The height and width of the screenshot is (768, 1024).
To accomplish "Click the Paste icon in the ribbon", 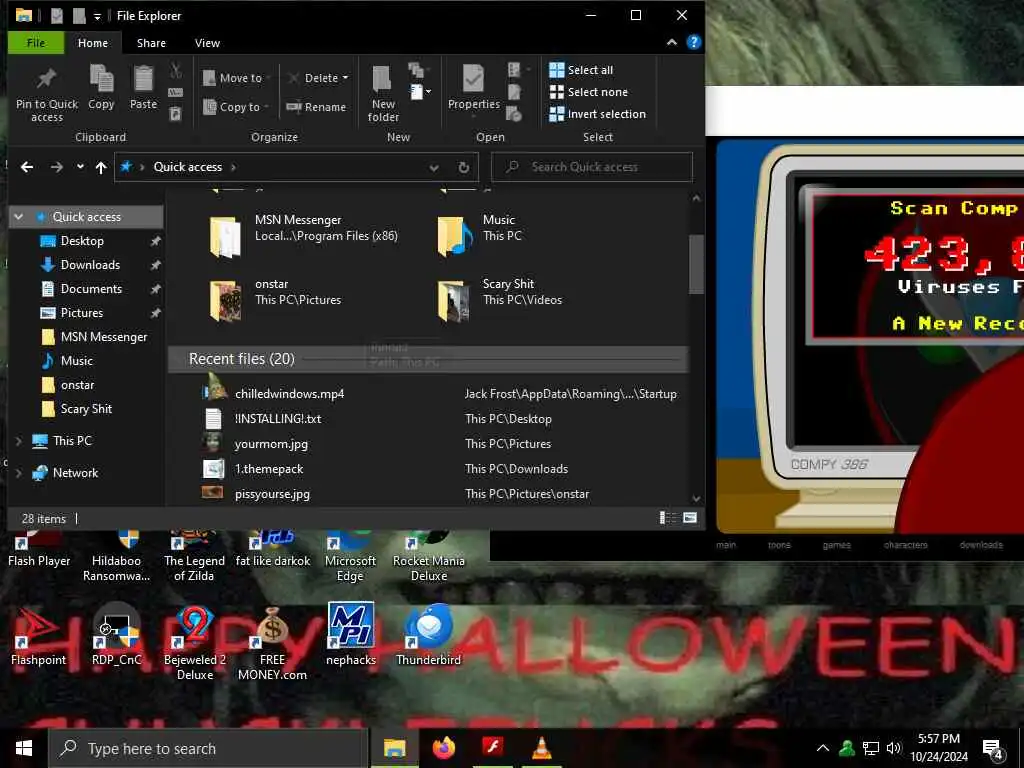I will (x=143, y=79).
